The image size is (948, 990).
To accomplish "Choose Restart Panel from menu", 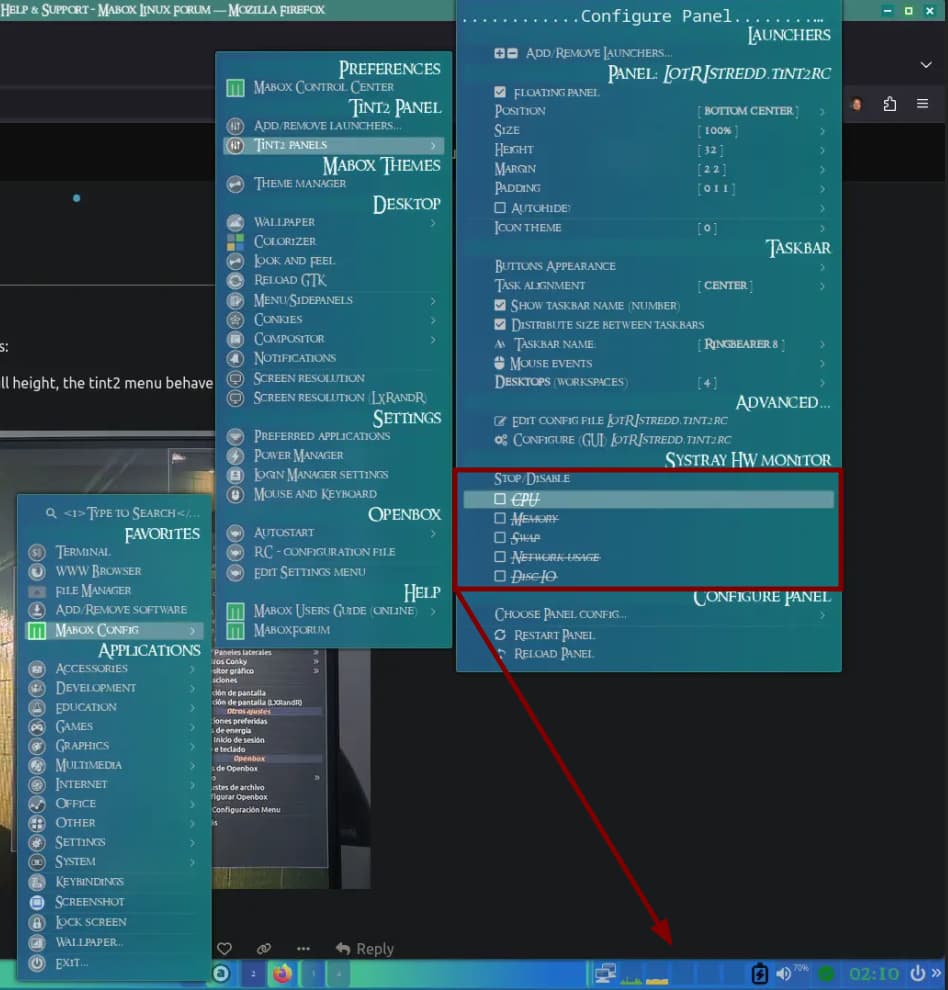I will click(553, 635).
